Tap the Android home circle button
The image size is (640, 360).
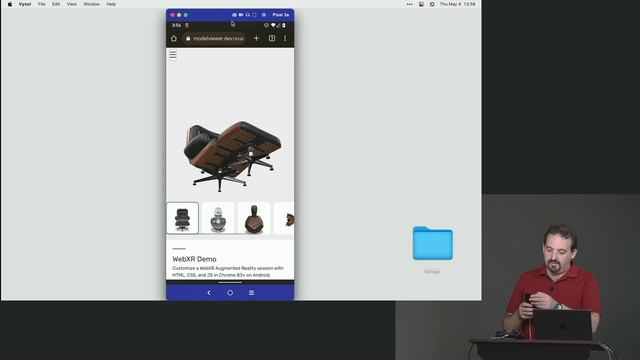coord(230,293)
